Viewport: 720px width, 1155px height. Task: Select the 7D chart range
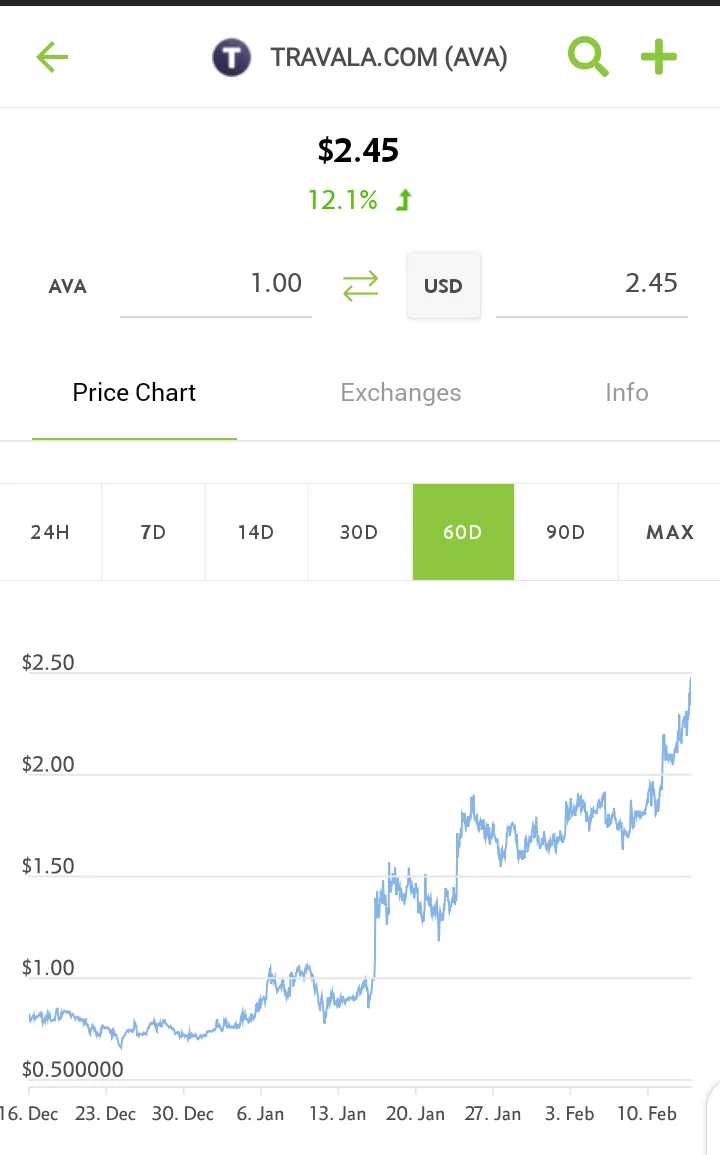click(x=153, y=532)
